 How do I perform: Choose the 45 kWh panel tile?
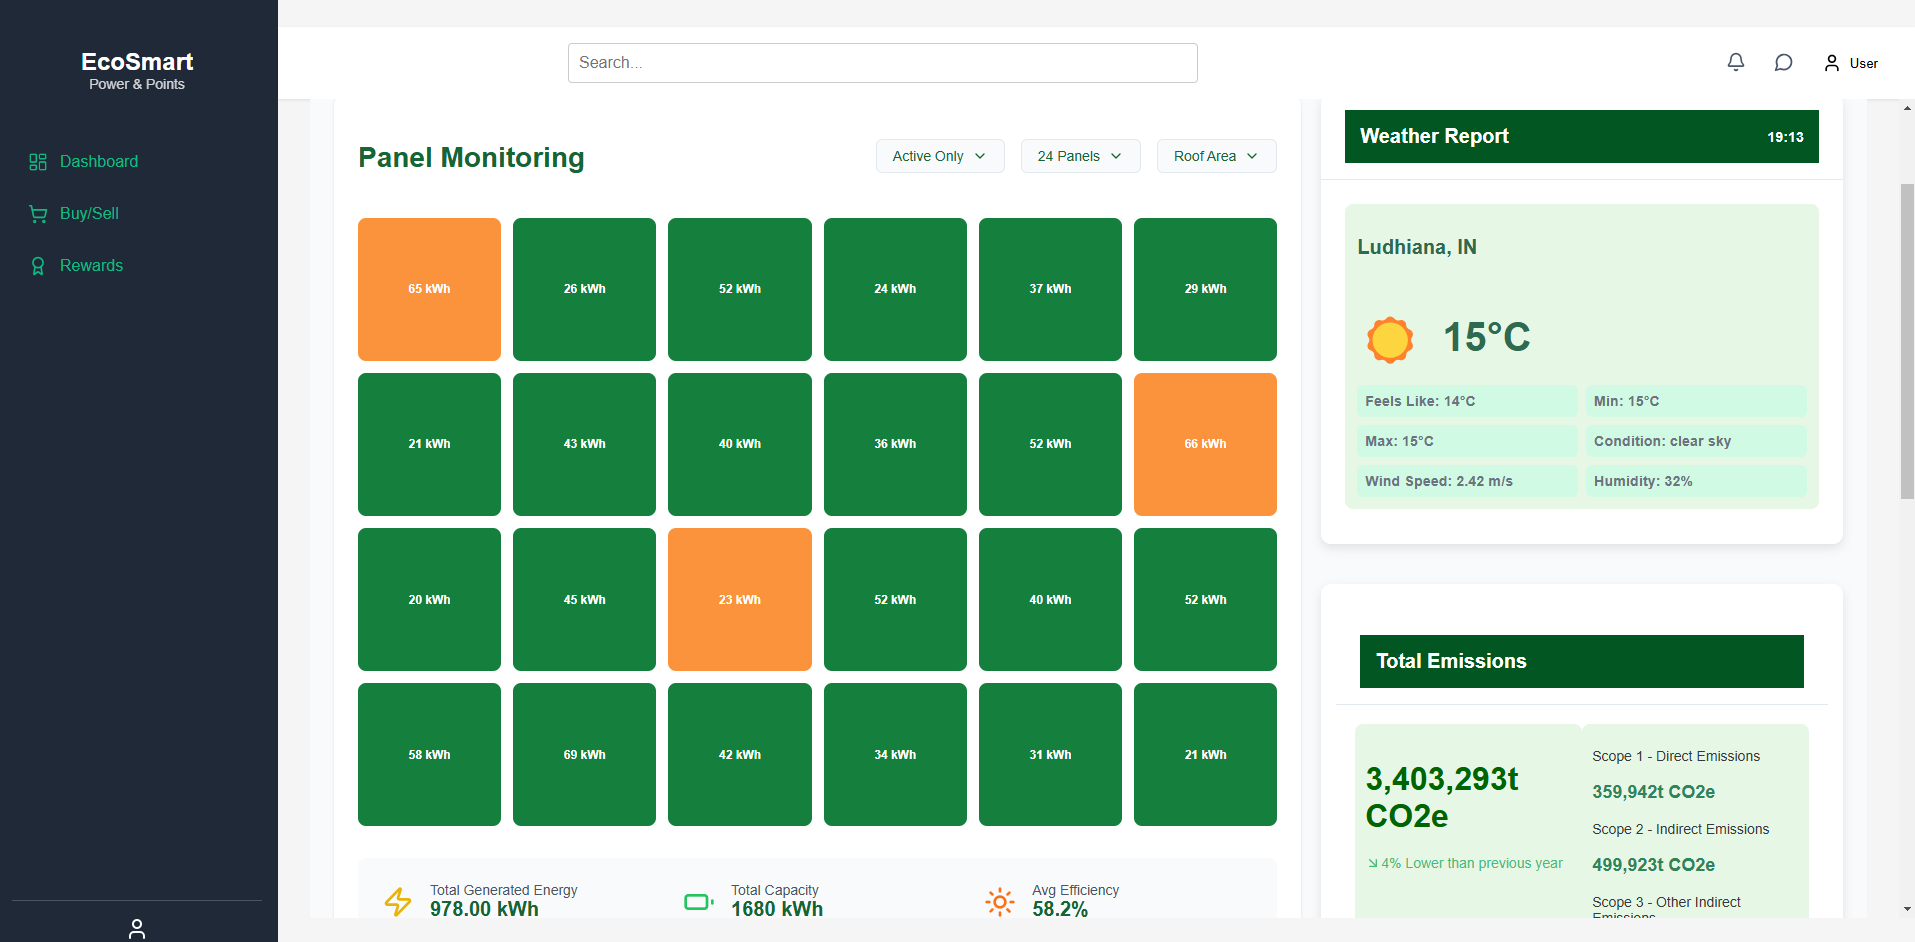click(x=584, y=599)
